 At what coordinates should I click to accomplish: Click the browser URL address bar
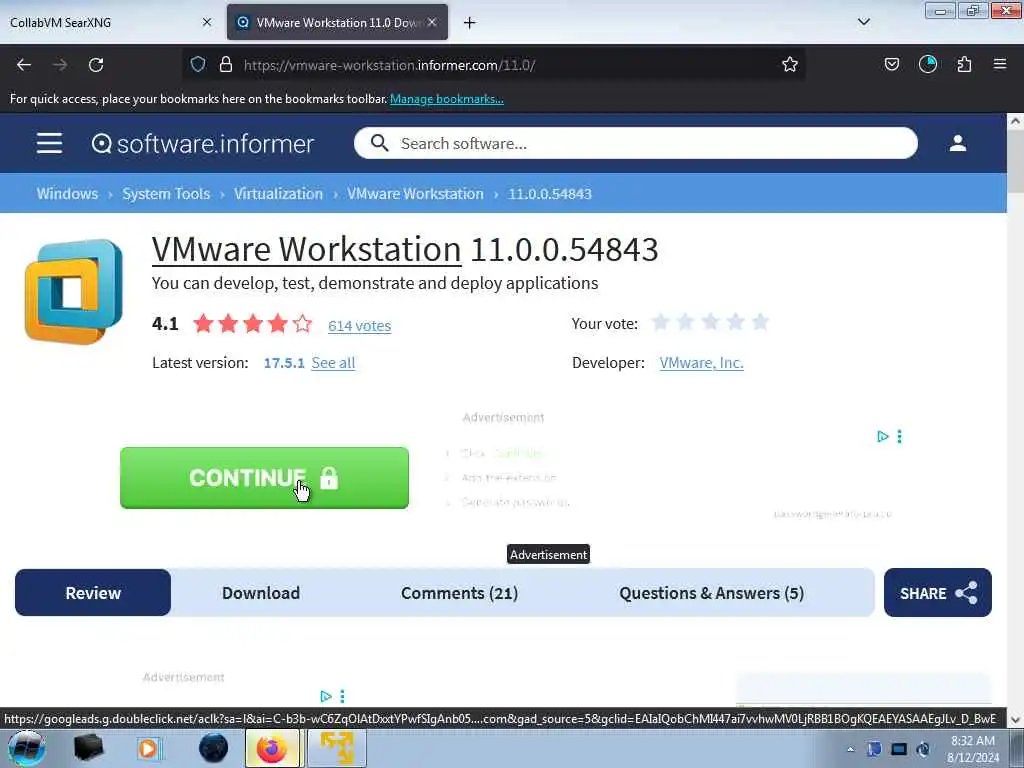click(x=494, y=65)
